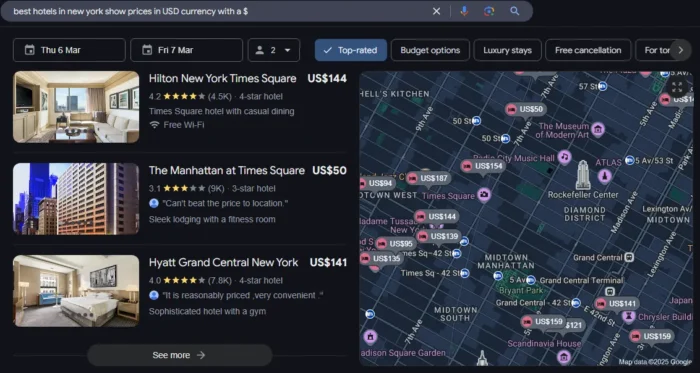
Task: View the Hyatt bedroom photo thumbnail
Action: pos(76,291)
